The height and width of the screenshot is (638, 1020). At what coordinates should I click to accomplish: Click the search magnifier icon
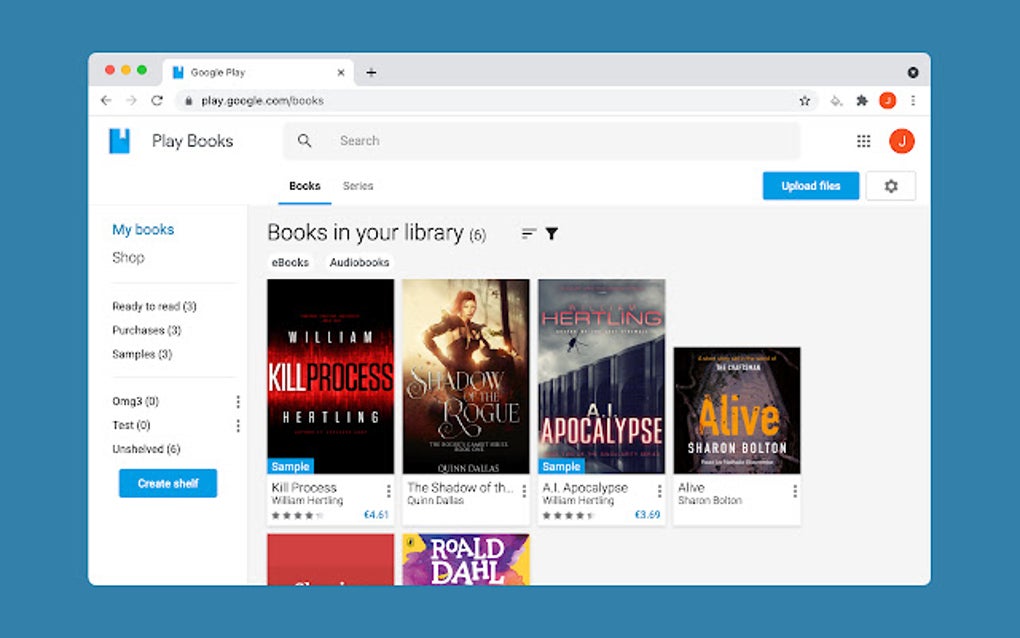[x=303, y=140]
